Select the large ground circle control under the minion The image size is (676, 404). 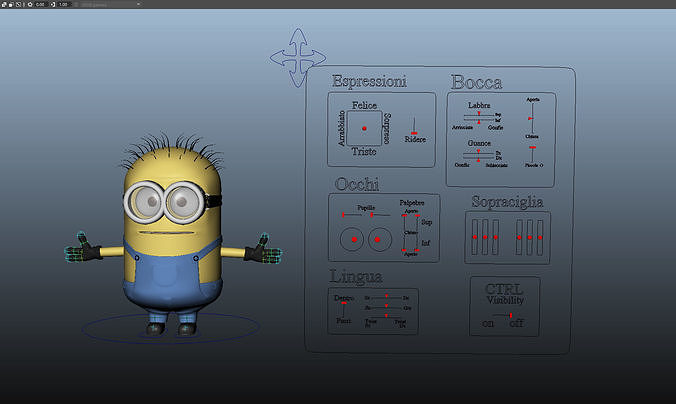point(171,329)
